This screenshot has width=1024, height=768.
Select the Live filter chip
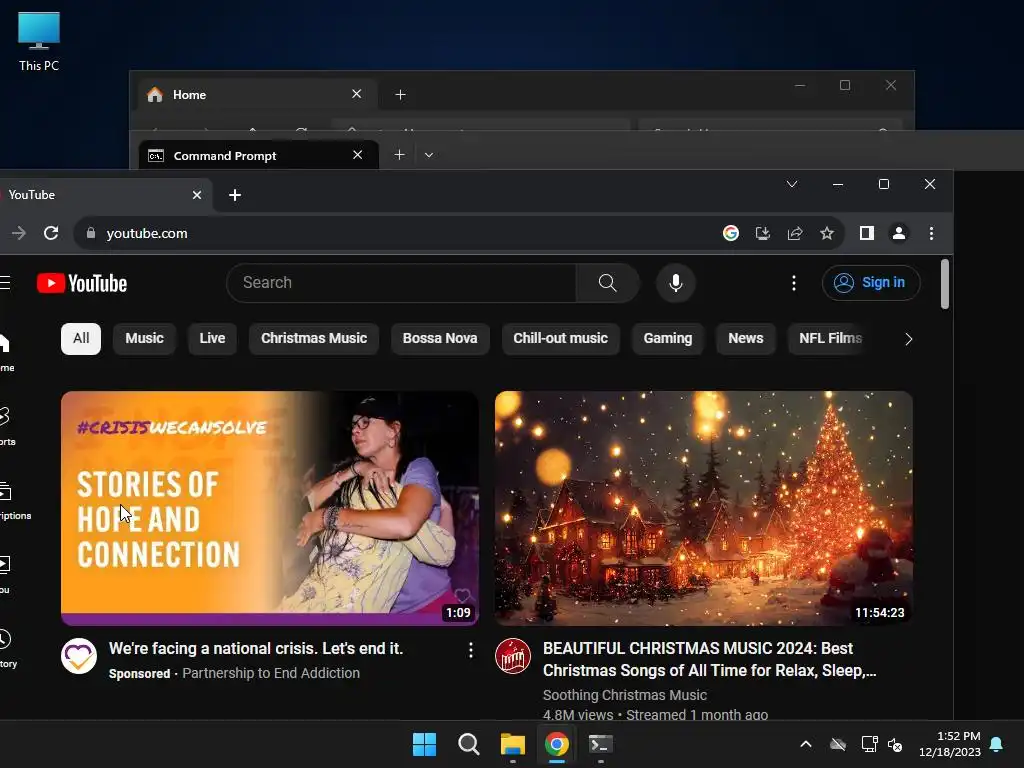coord(212,338)
